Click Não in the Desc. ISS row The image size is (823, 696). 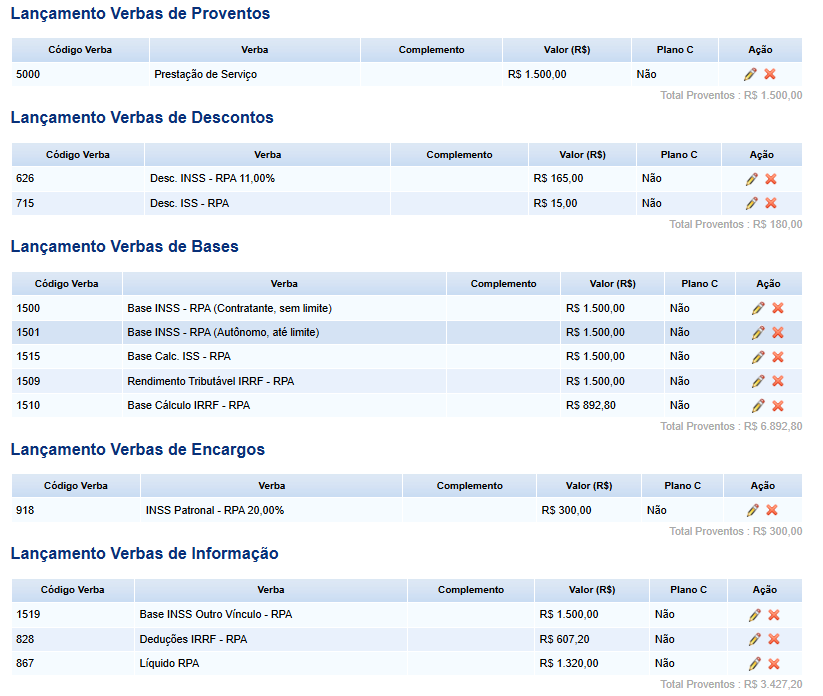(651, 203)
